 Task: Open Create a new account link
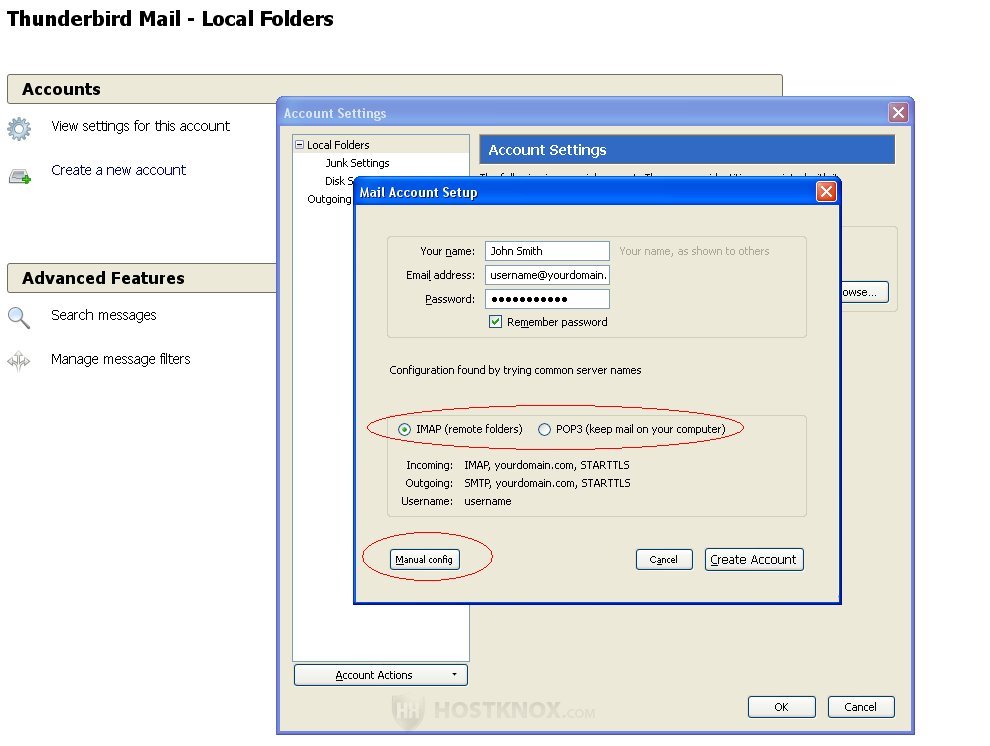pos(119,170)
